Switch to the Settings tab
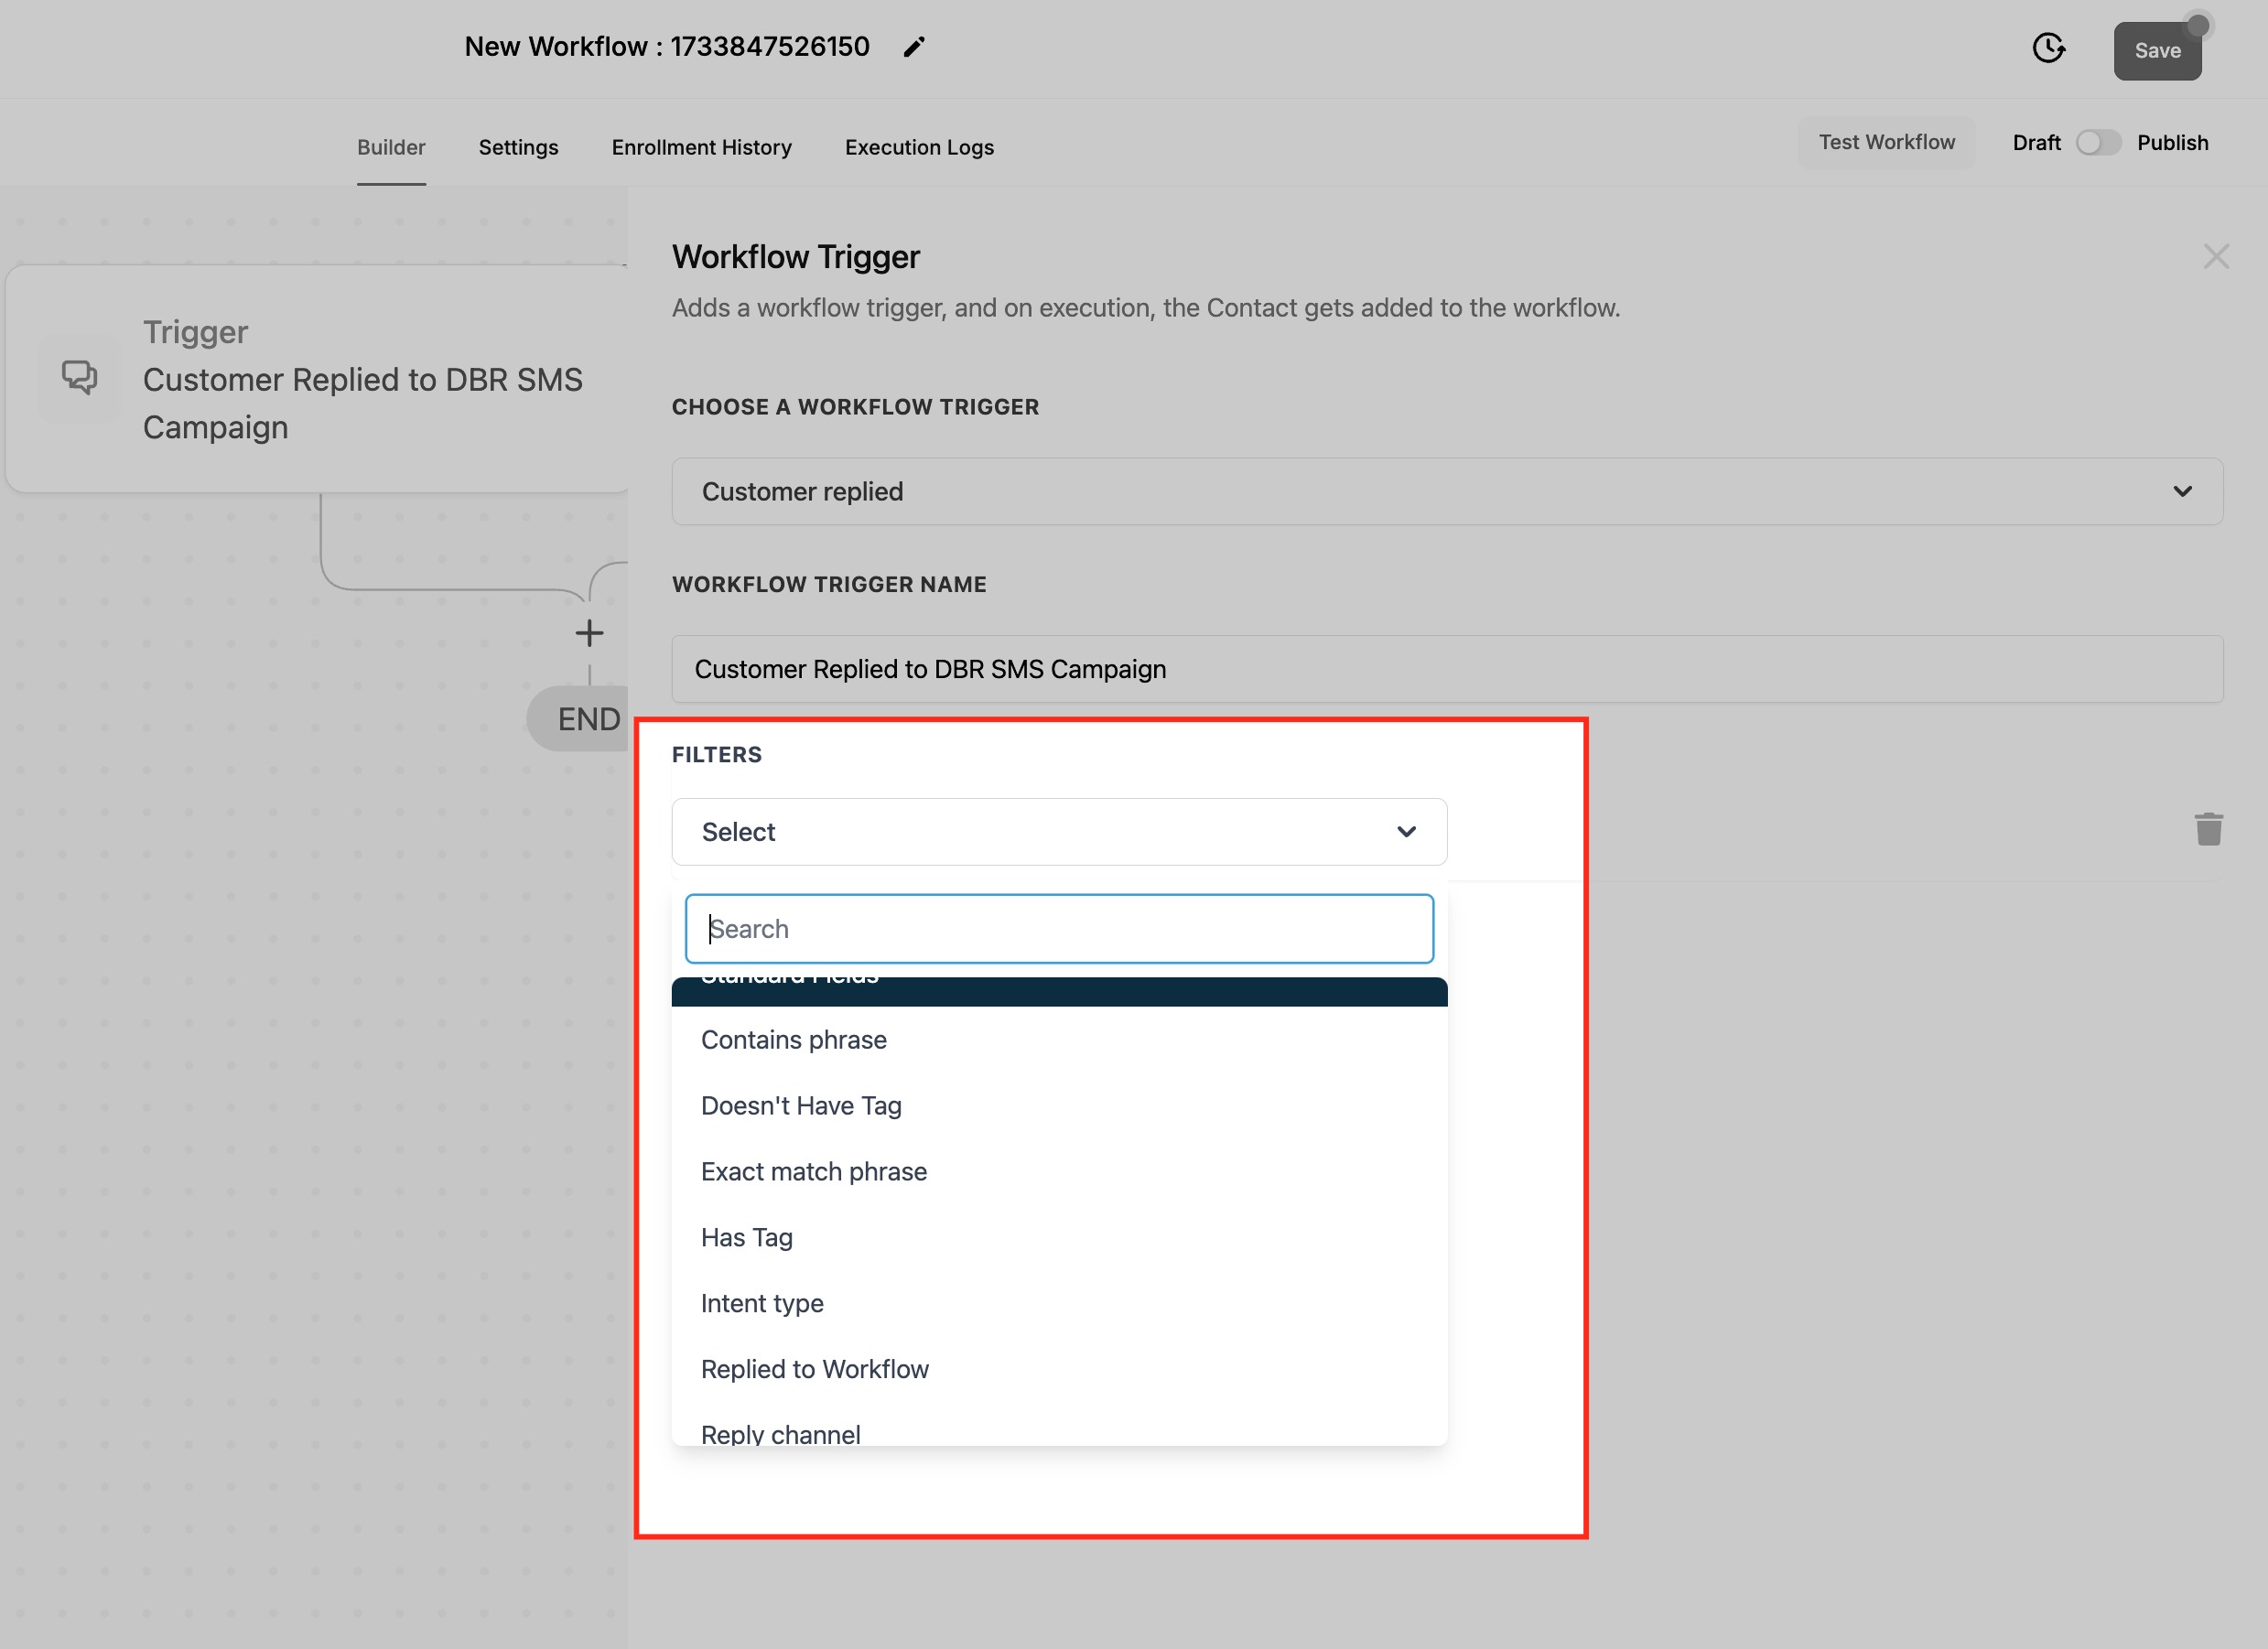This screenshot has height=1649, width=2268. 518,147
